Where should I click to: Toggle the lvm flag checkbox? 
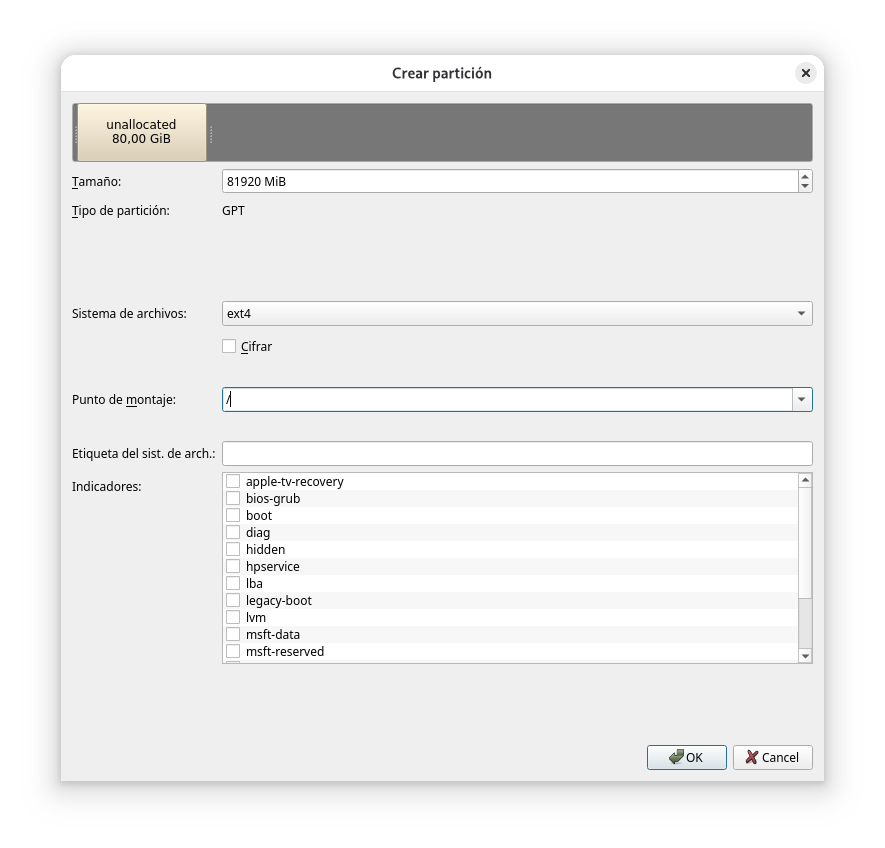233,617
